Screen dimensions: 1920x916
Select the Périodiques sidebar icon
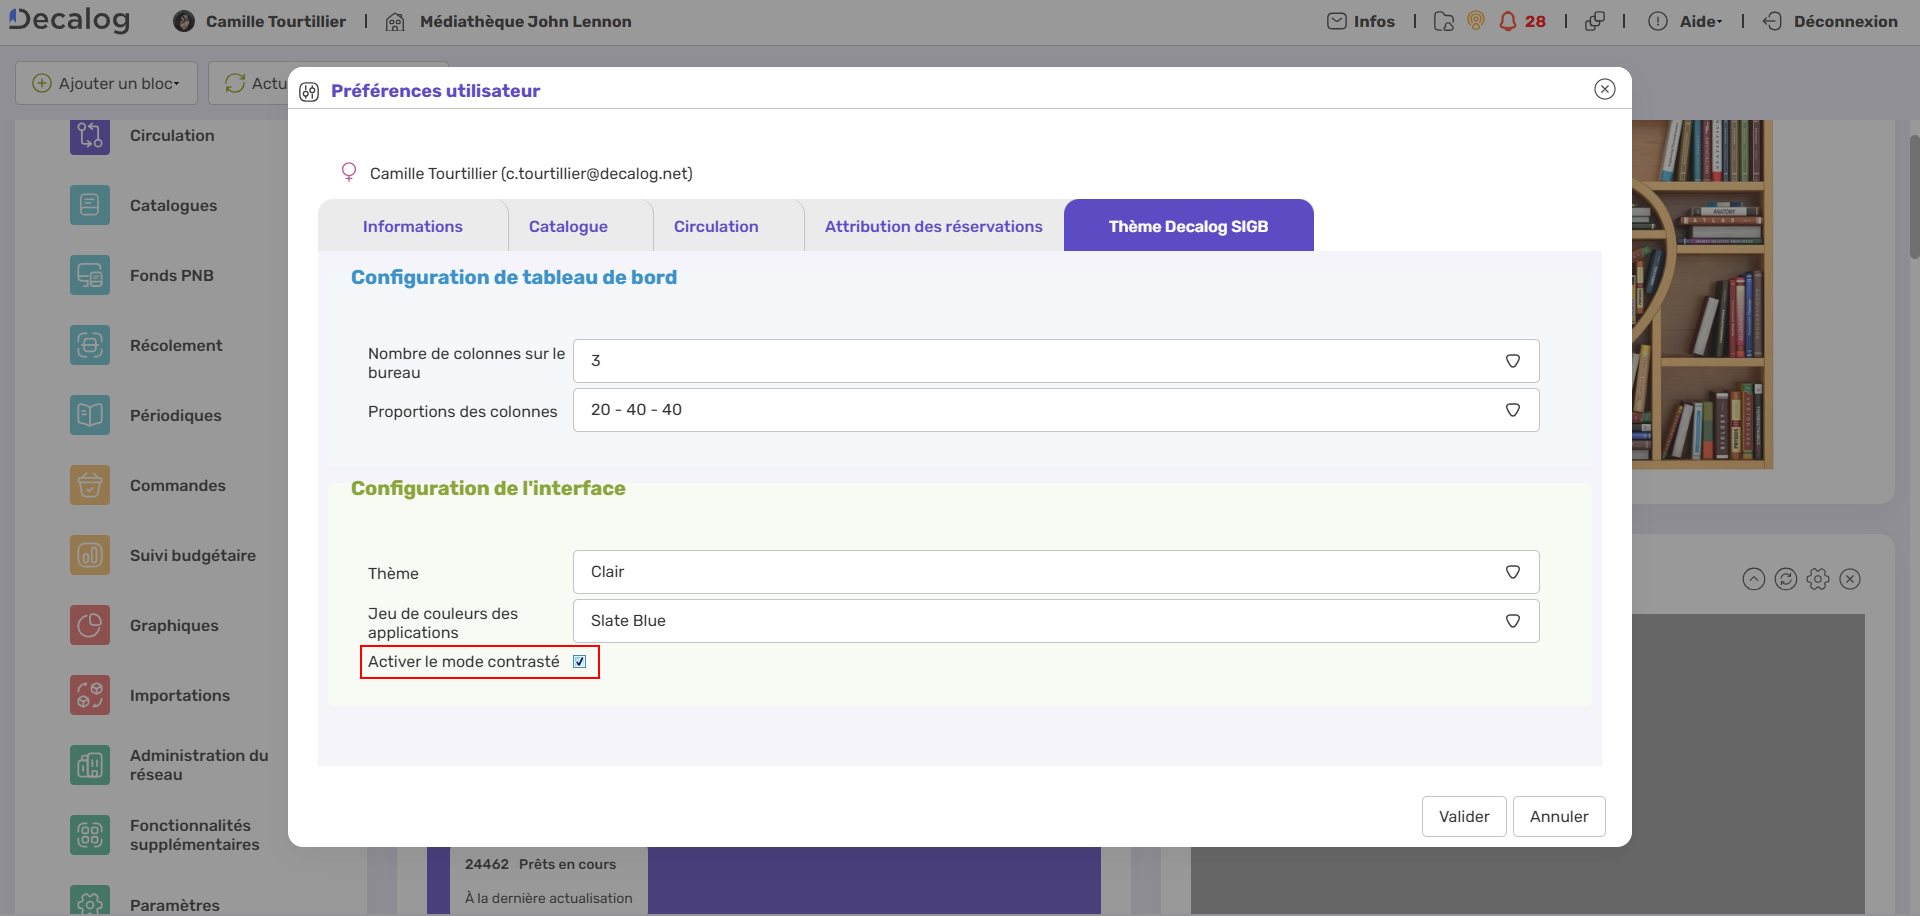(x=89, y=415)
